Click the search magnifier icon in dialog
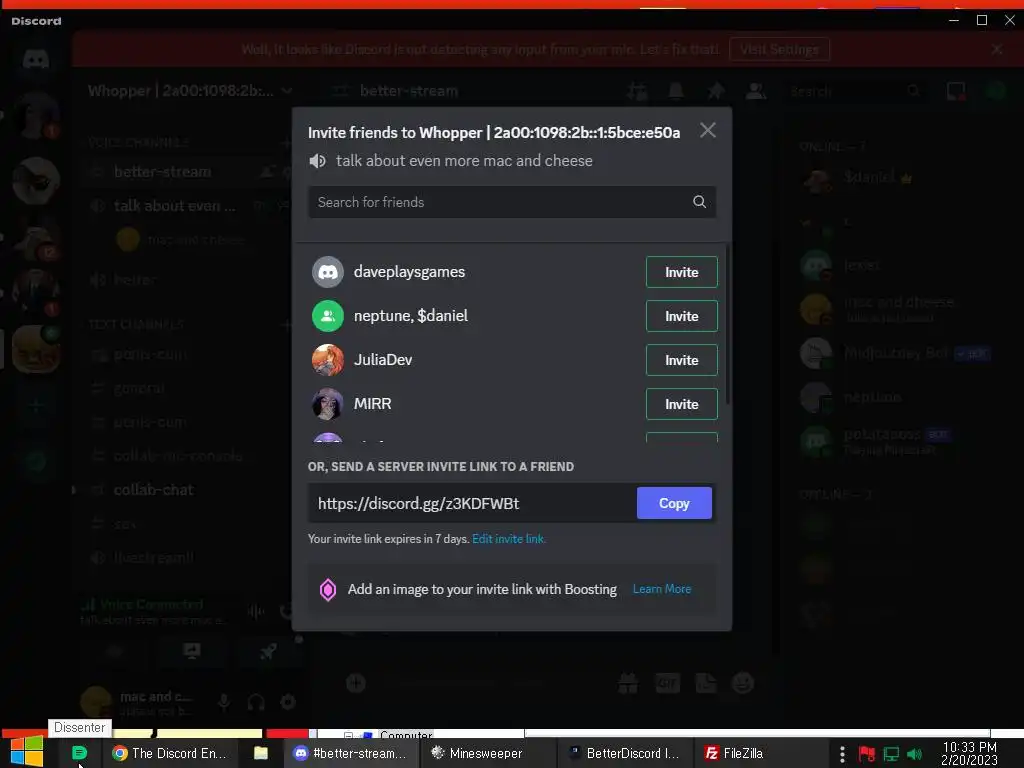This screenshot has height=768, width=1024. 699,202
